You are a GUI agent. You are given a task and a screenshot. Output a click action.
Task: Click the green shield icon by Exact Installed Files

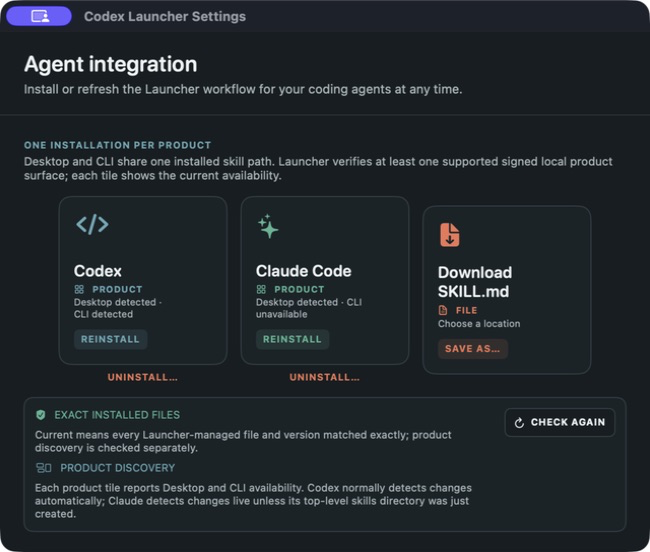[x=41, y=415]
